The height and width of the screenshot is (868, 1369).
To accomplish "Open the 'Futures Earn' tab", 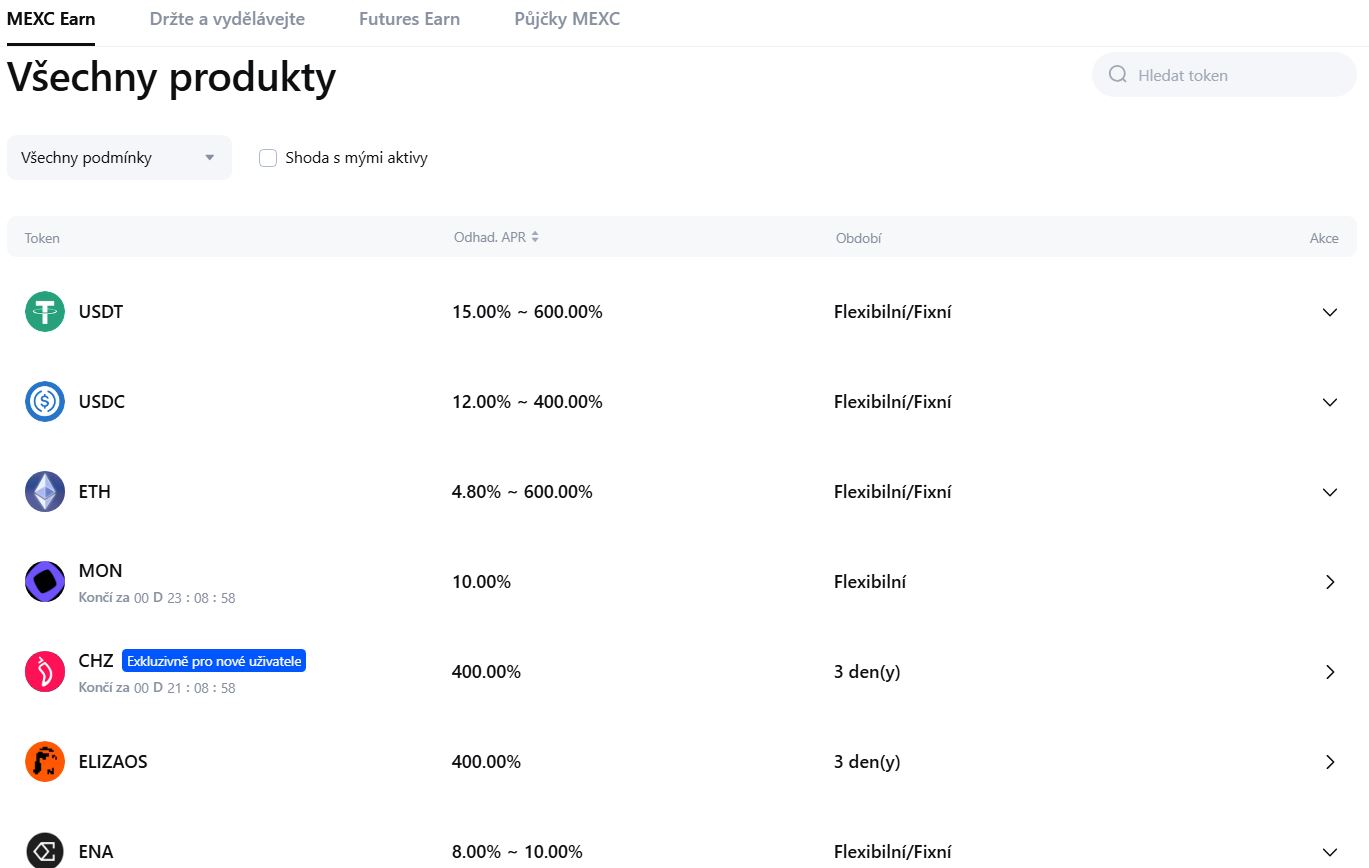I will coord(409,19).
